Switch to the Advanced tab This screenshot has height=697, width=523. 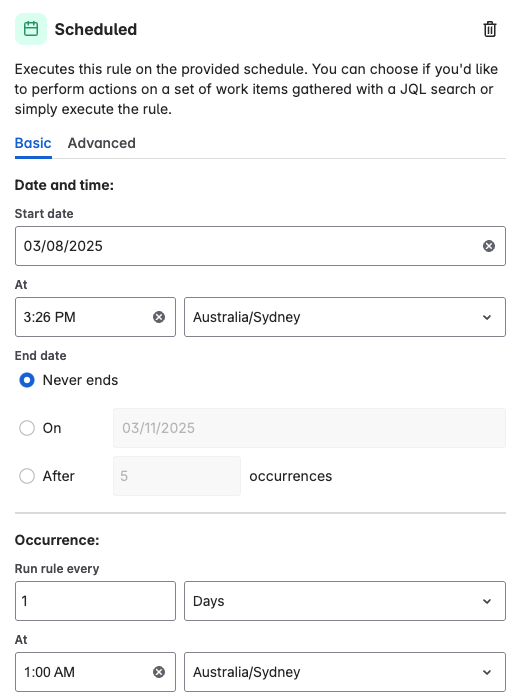(x=102, y=143)
